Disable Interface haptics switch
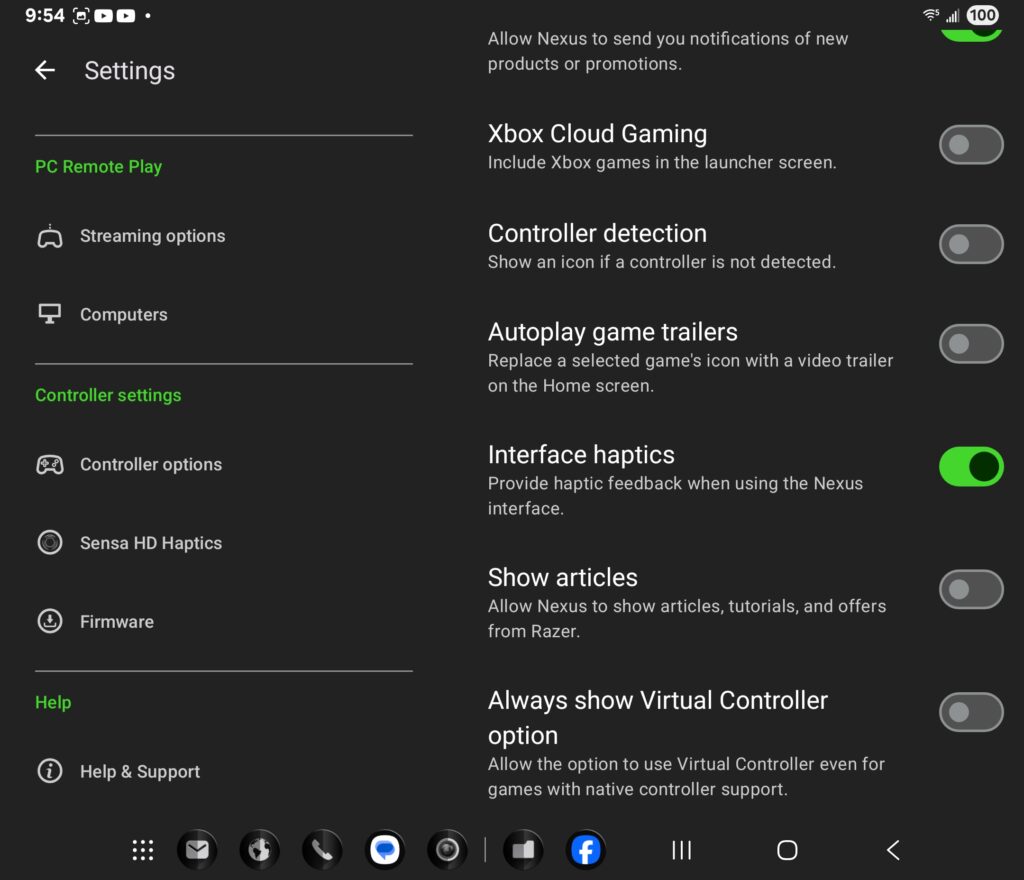This screenshot has width=1024, height=880. [971, 467]
